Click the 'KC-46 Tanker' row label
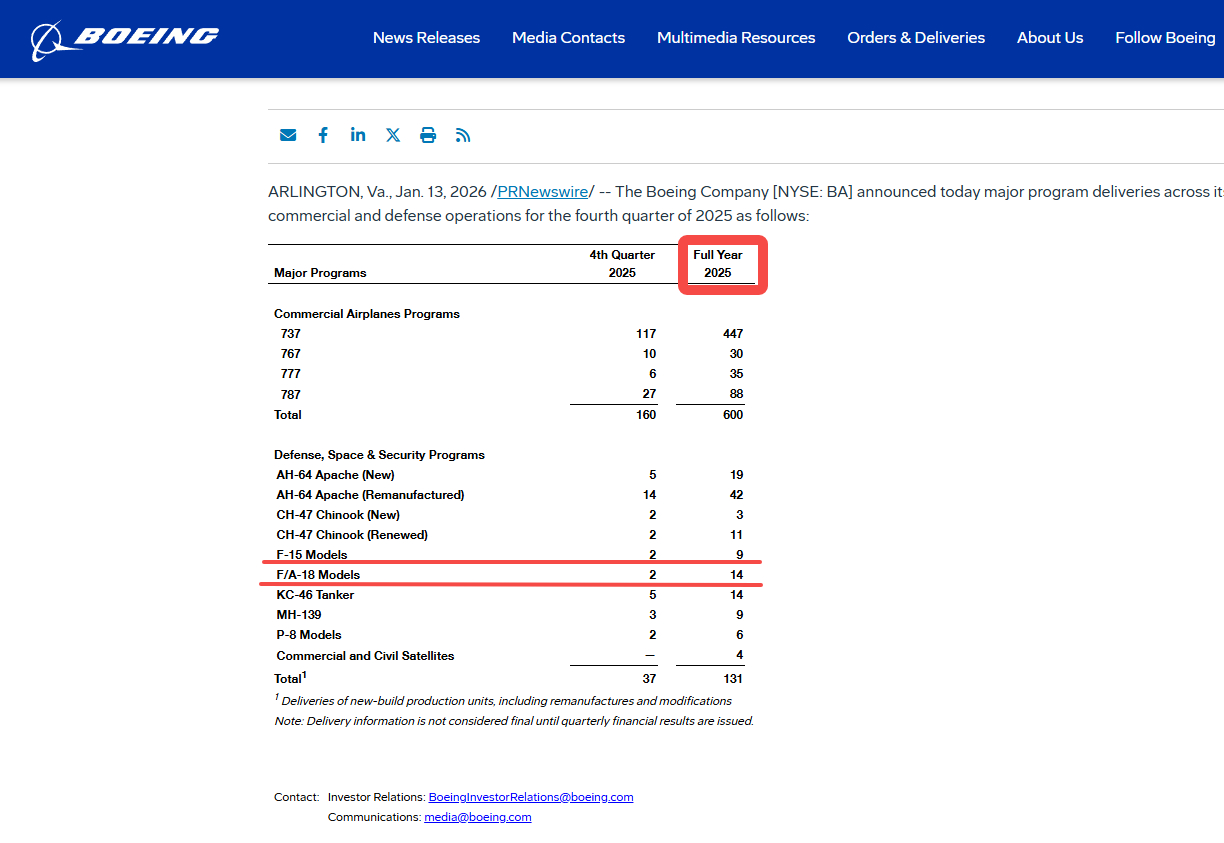Viewport: 1224px width, 843px height. [315, 595]
